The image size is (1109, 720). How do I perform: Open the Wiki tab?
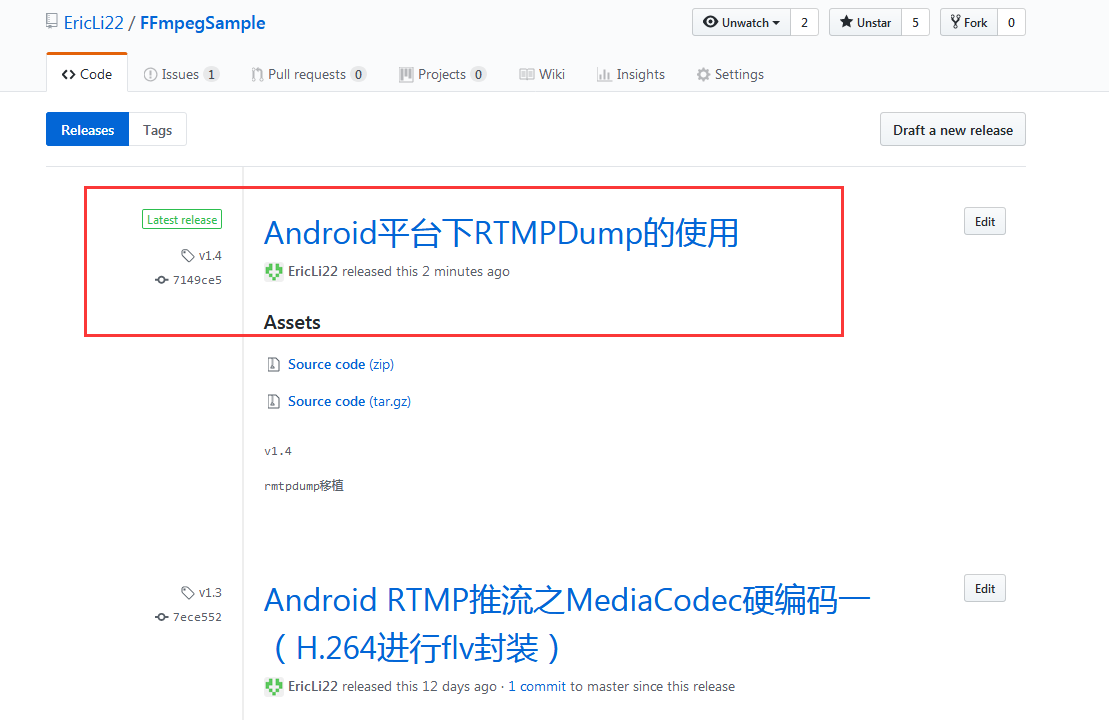pyautogui.click(x=542, y=74)
